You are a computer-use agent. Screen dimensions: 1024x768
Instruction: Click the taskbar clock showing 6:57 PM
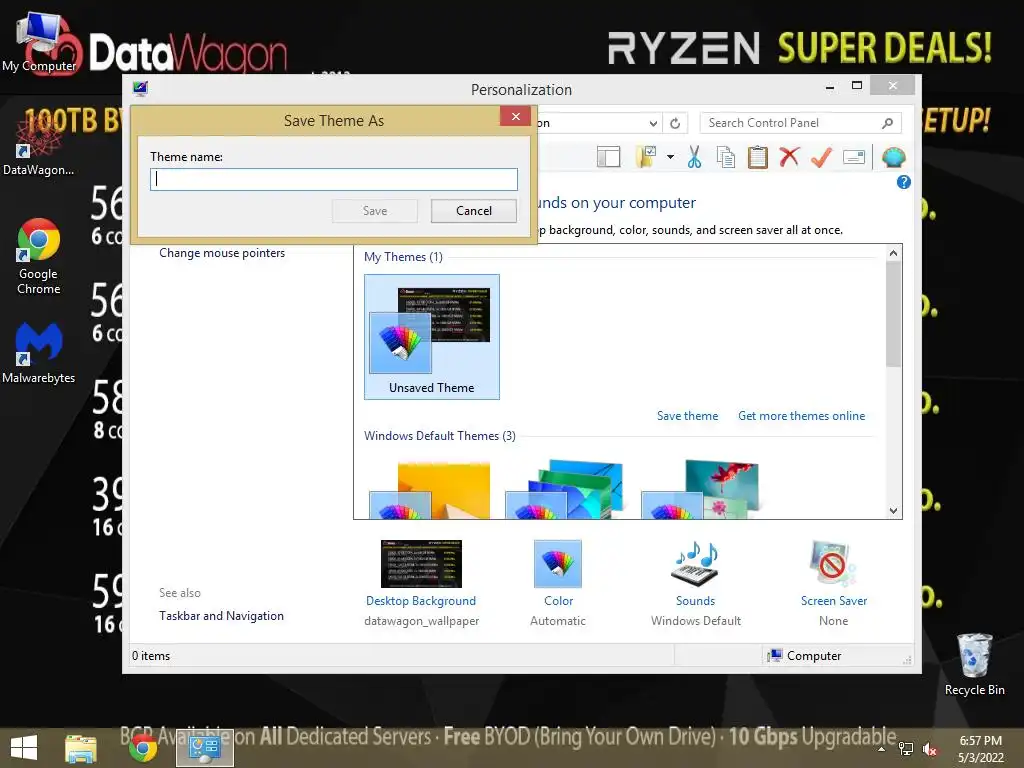(980, 749)
